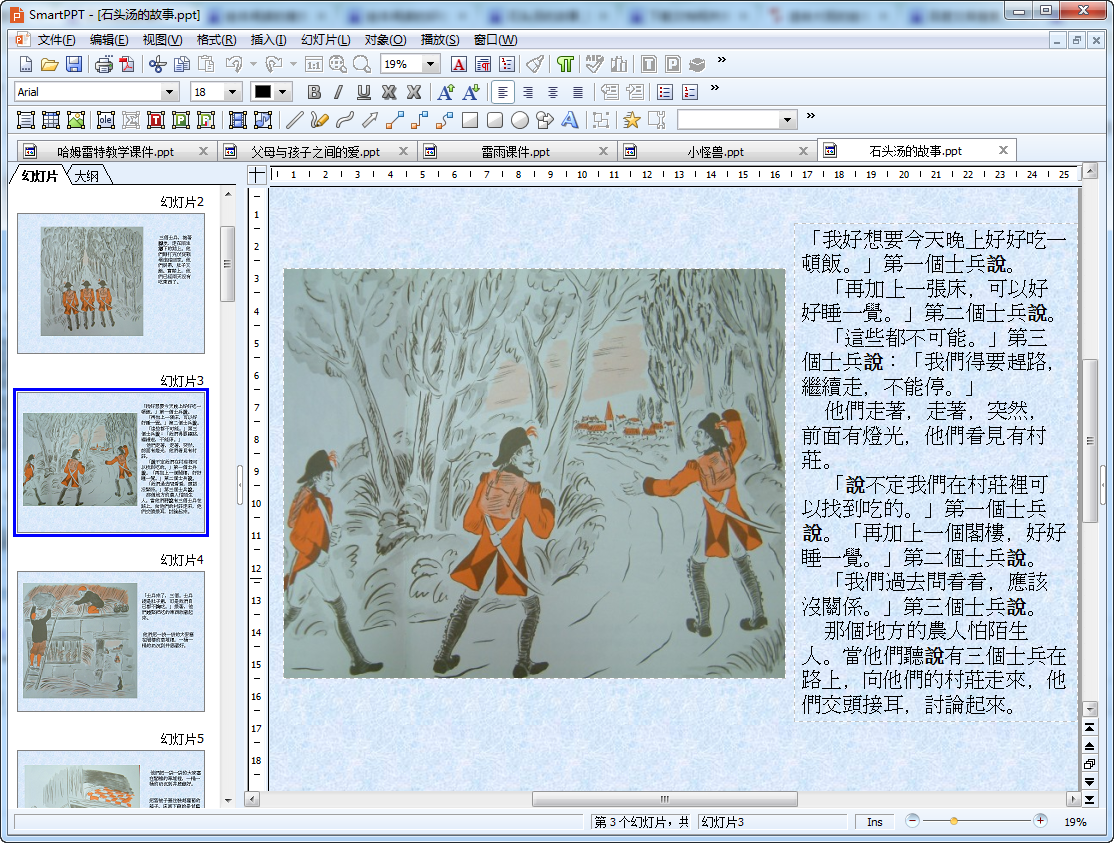The width and height of the screenshot is (1114, 843).
Task: Save the presentation with the floppy icon
Action: coord(74,65)
